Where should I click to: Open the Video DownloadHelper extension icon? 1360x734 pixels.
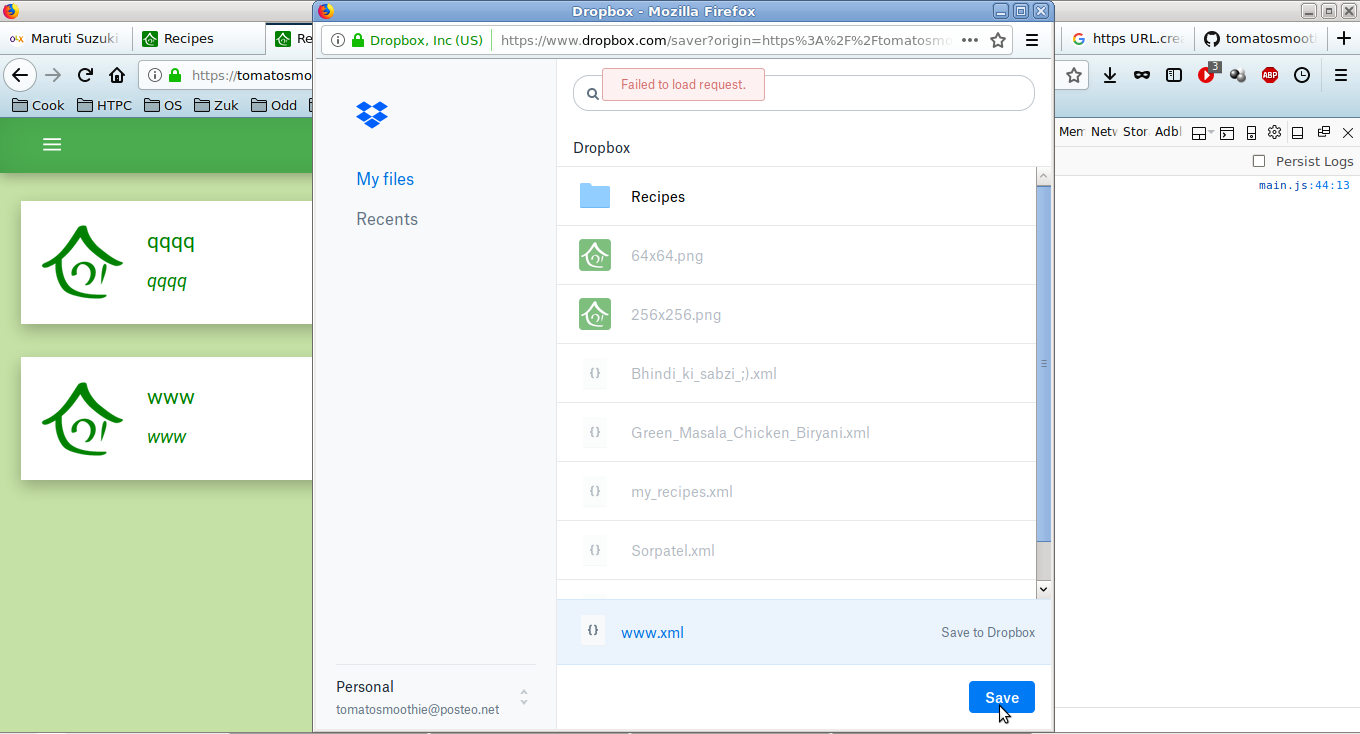pos(1206,75)
